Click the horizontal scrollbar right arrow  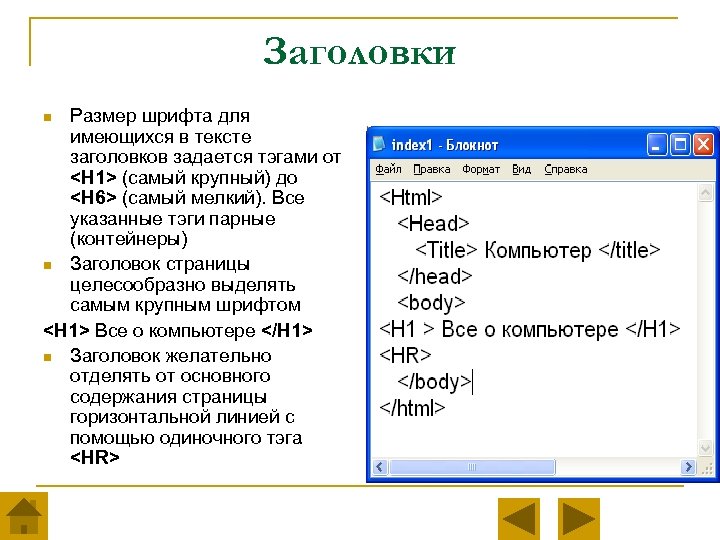pyautogui.click(x=687, y=467)
